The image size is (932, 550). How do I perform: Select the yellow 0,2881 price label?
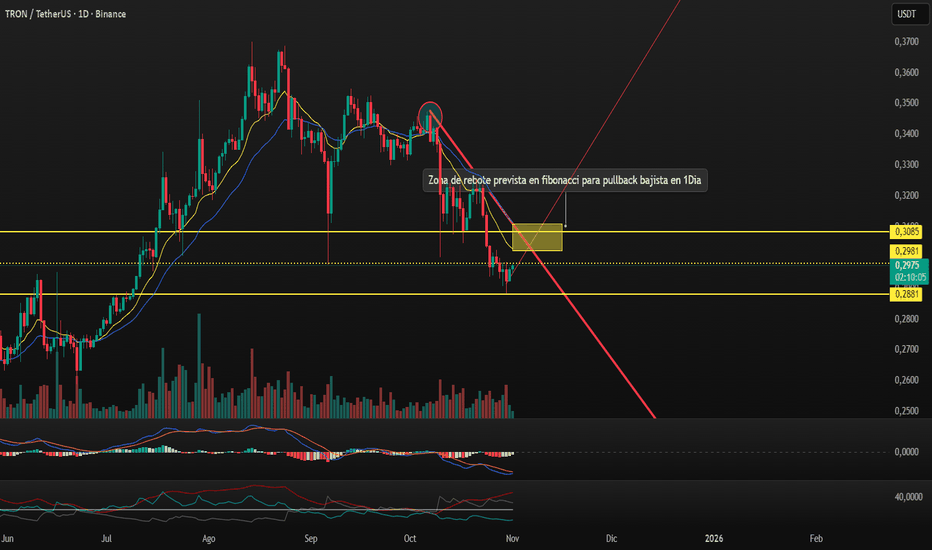coord(906,294)
